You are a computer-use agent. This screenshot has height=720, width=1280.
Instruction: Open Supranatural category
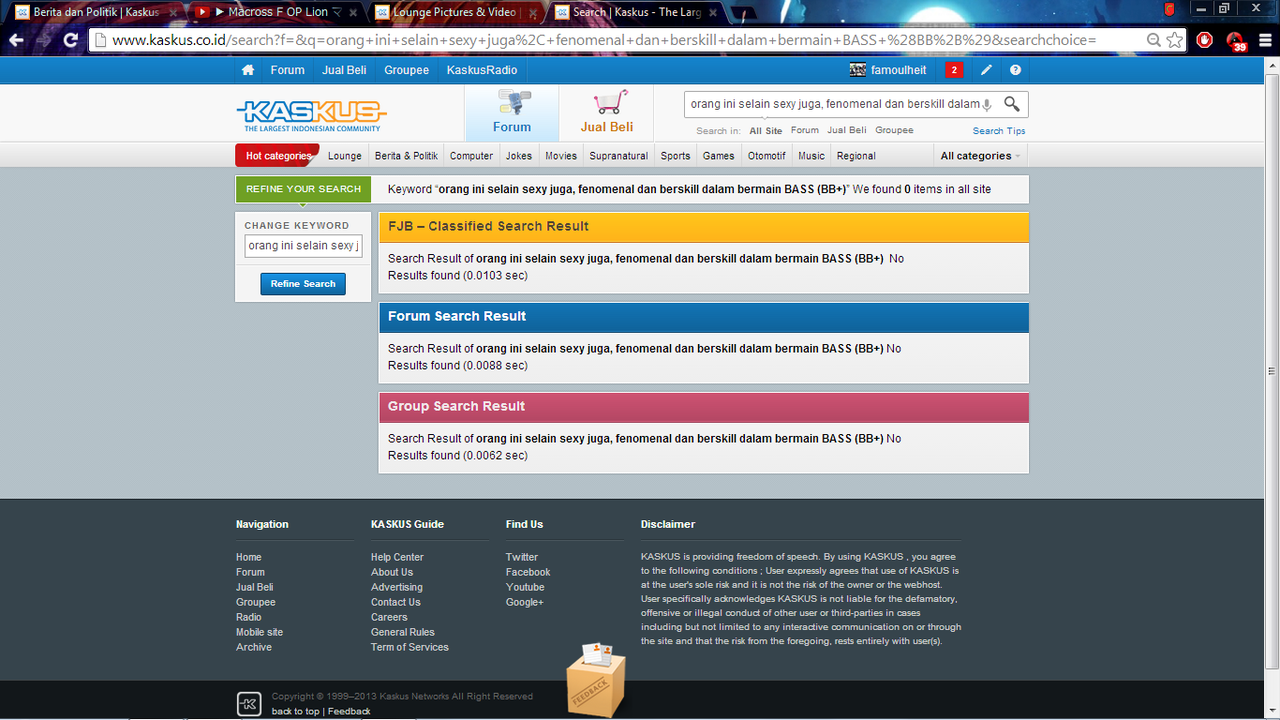click(x=619, y=156)
